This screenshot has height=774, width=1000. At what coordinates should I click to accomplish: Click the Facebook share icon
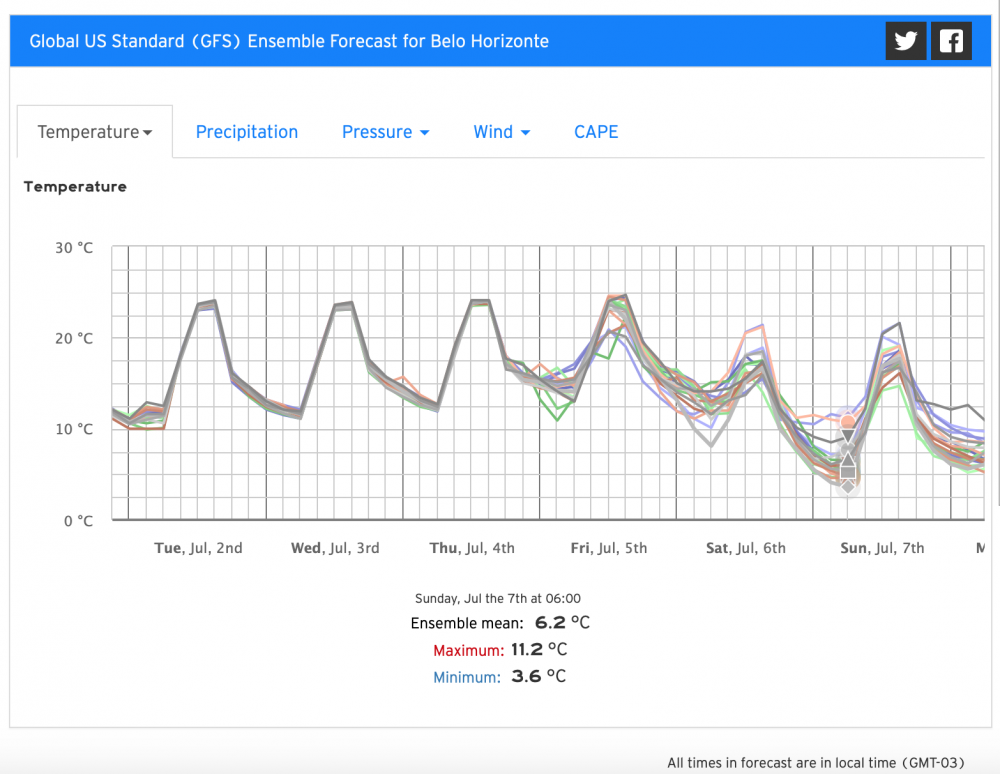pos(951,41)
